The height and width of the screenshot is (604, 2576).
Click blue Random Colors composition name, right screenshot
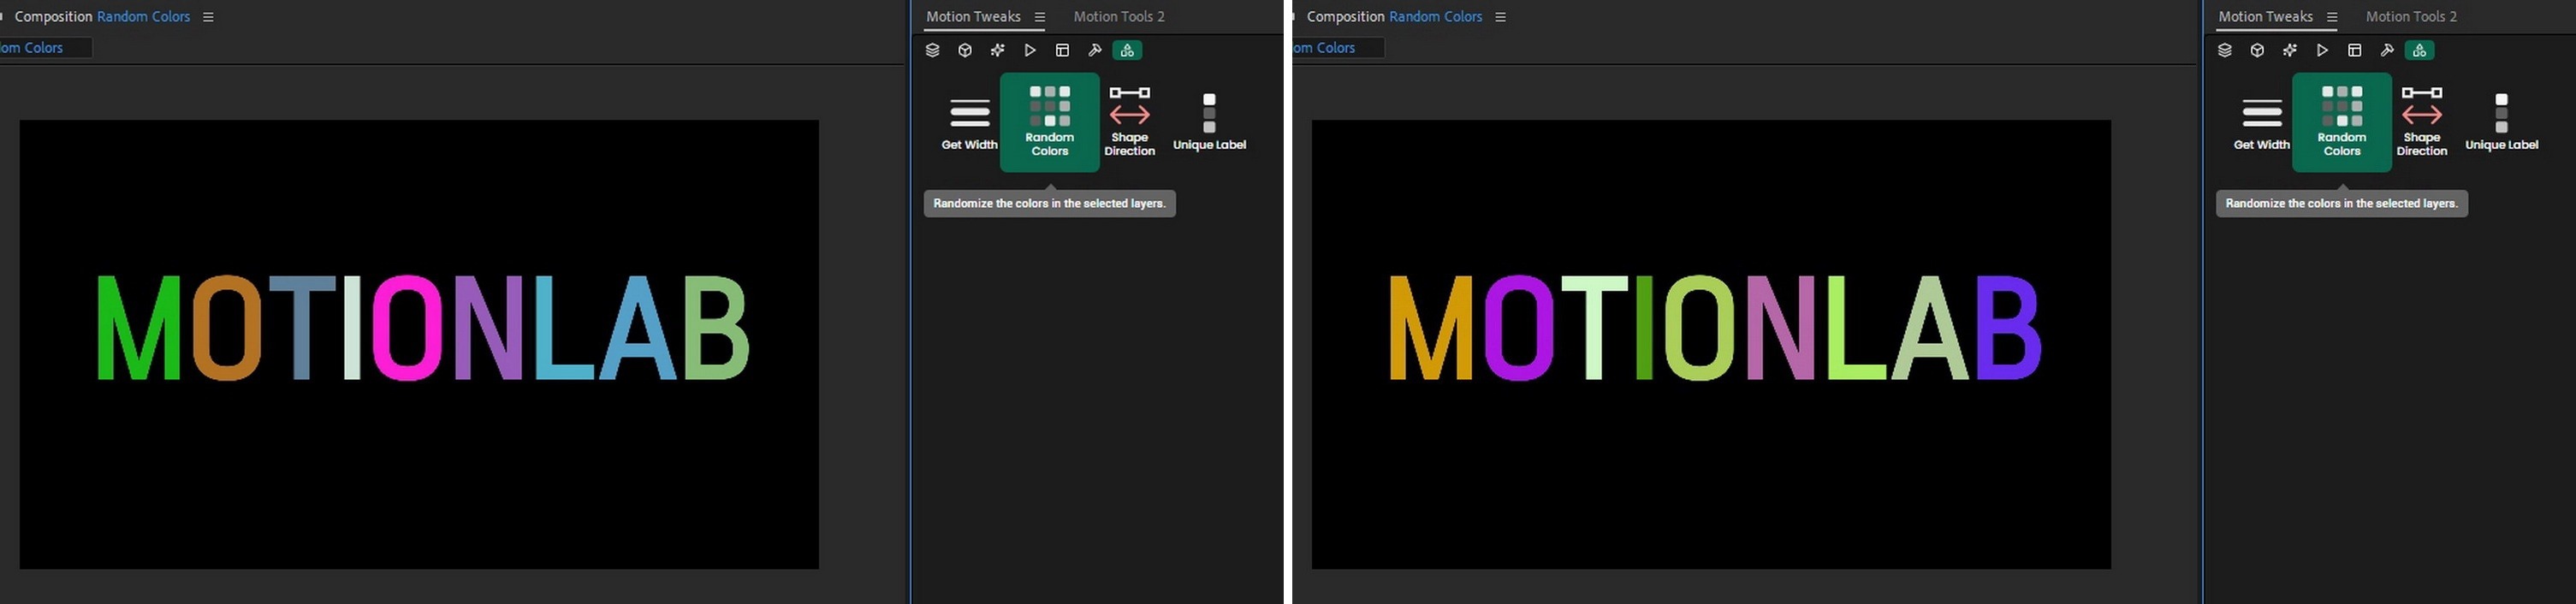pyautogui.click(x=1435, y=16)
